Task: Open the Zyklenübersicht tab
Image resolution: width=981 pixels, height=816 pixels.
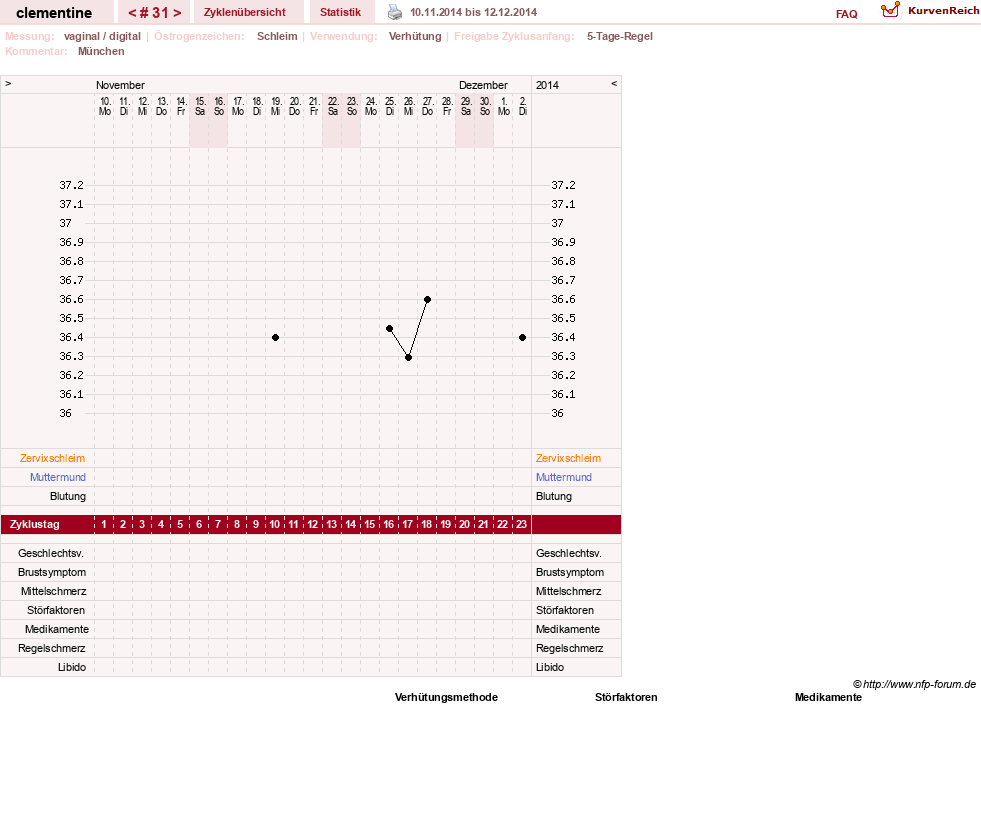Action: point(245,12)
